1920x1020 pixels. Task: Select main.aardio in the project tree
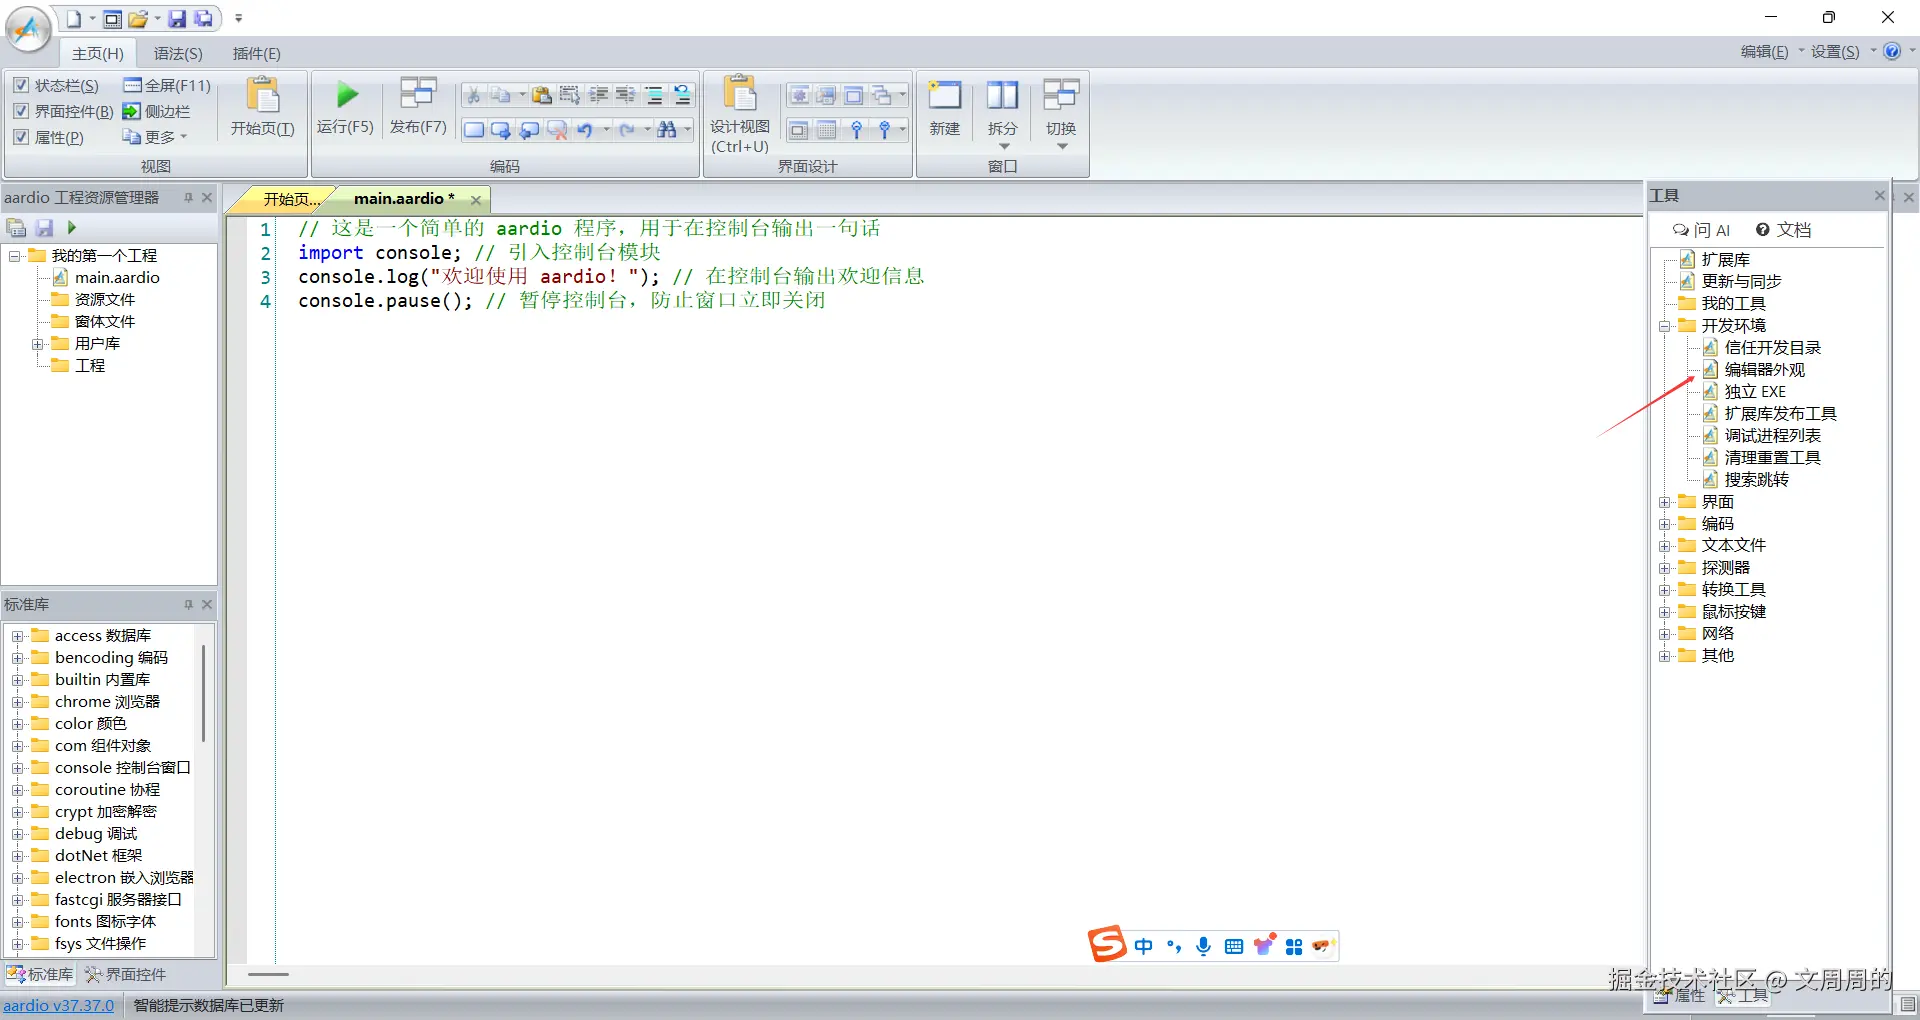(x=117, y=278)
